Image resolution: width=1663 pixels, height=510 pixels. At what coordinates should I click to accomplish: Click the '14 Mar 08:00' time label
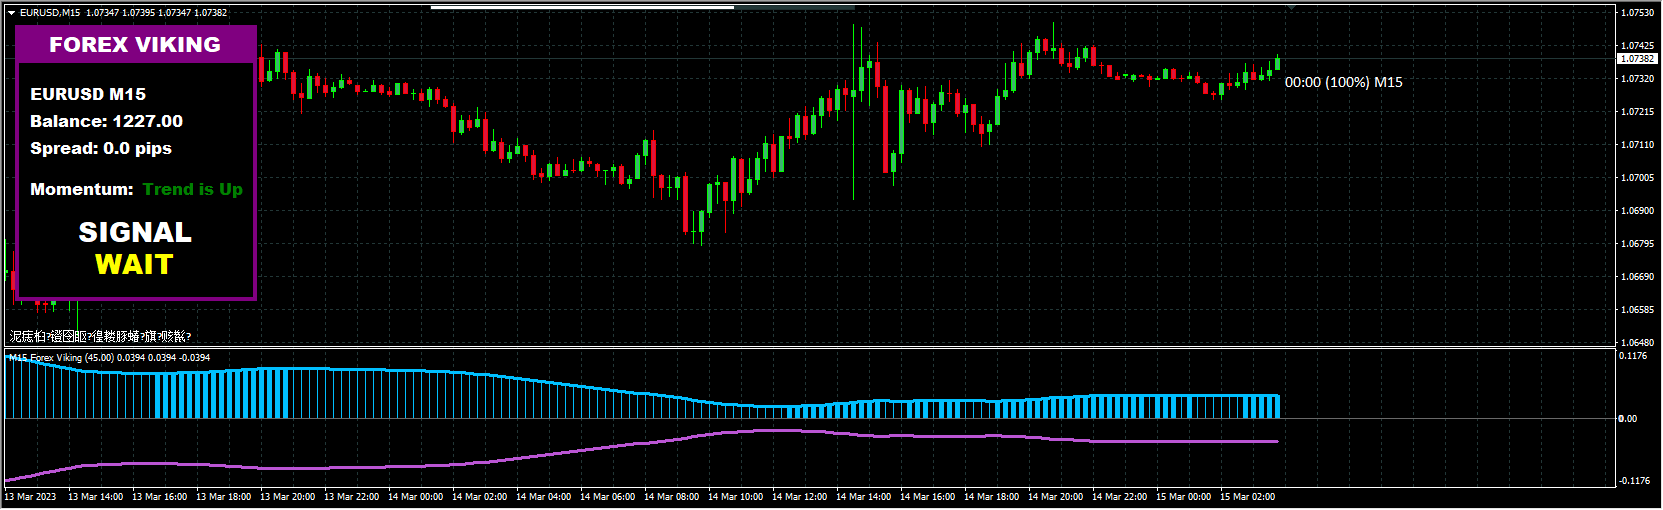[672, 497]
